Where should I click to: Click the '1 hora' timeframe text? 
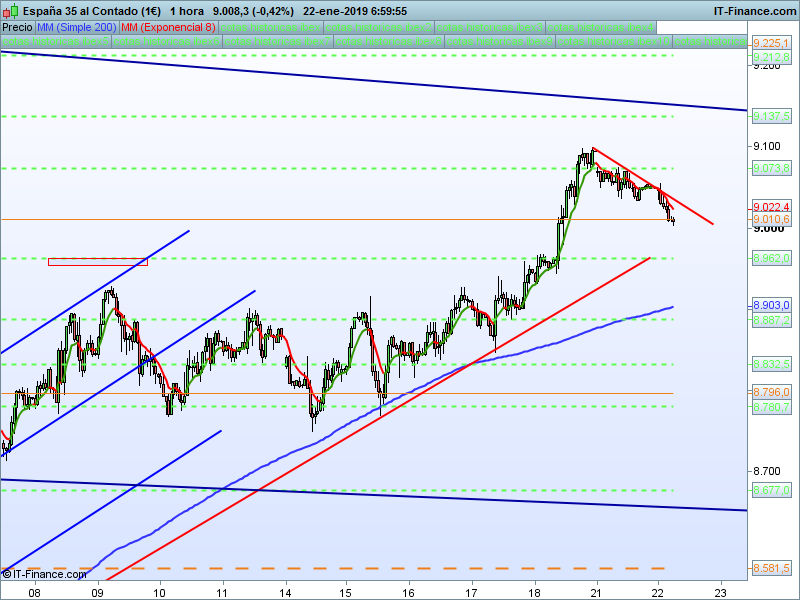(187, 11)
